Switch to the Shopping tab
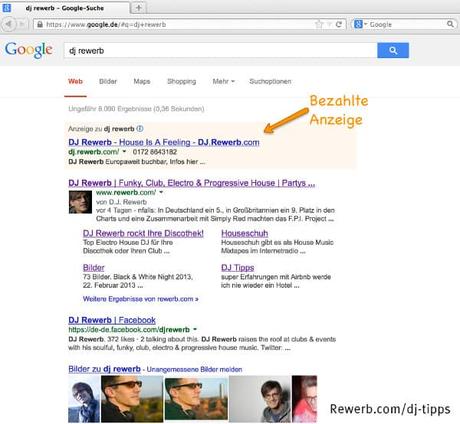 click(x=181, y=81)
